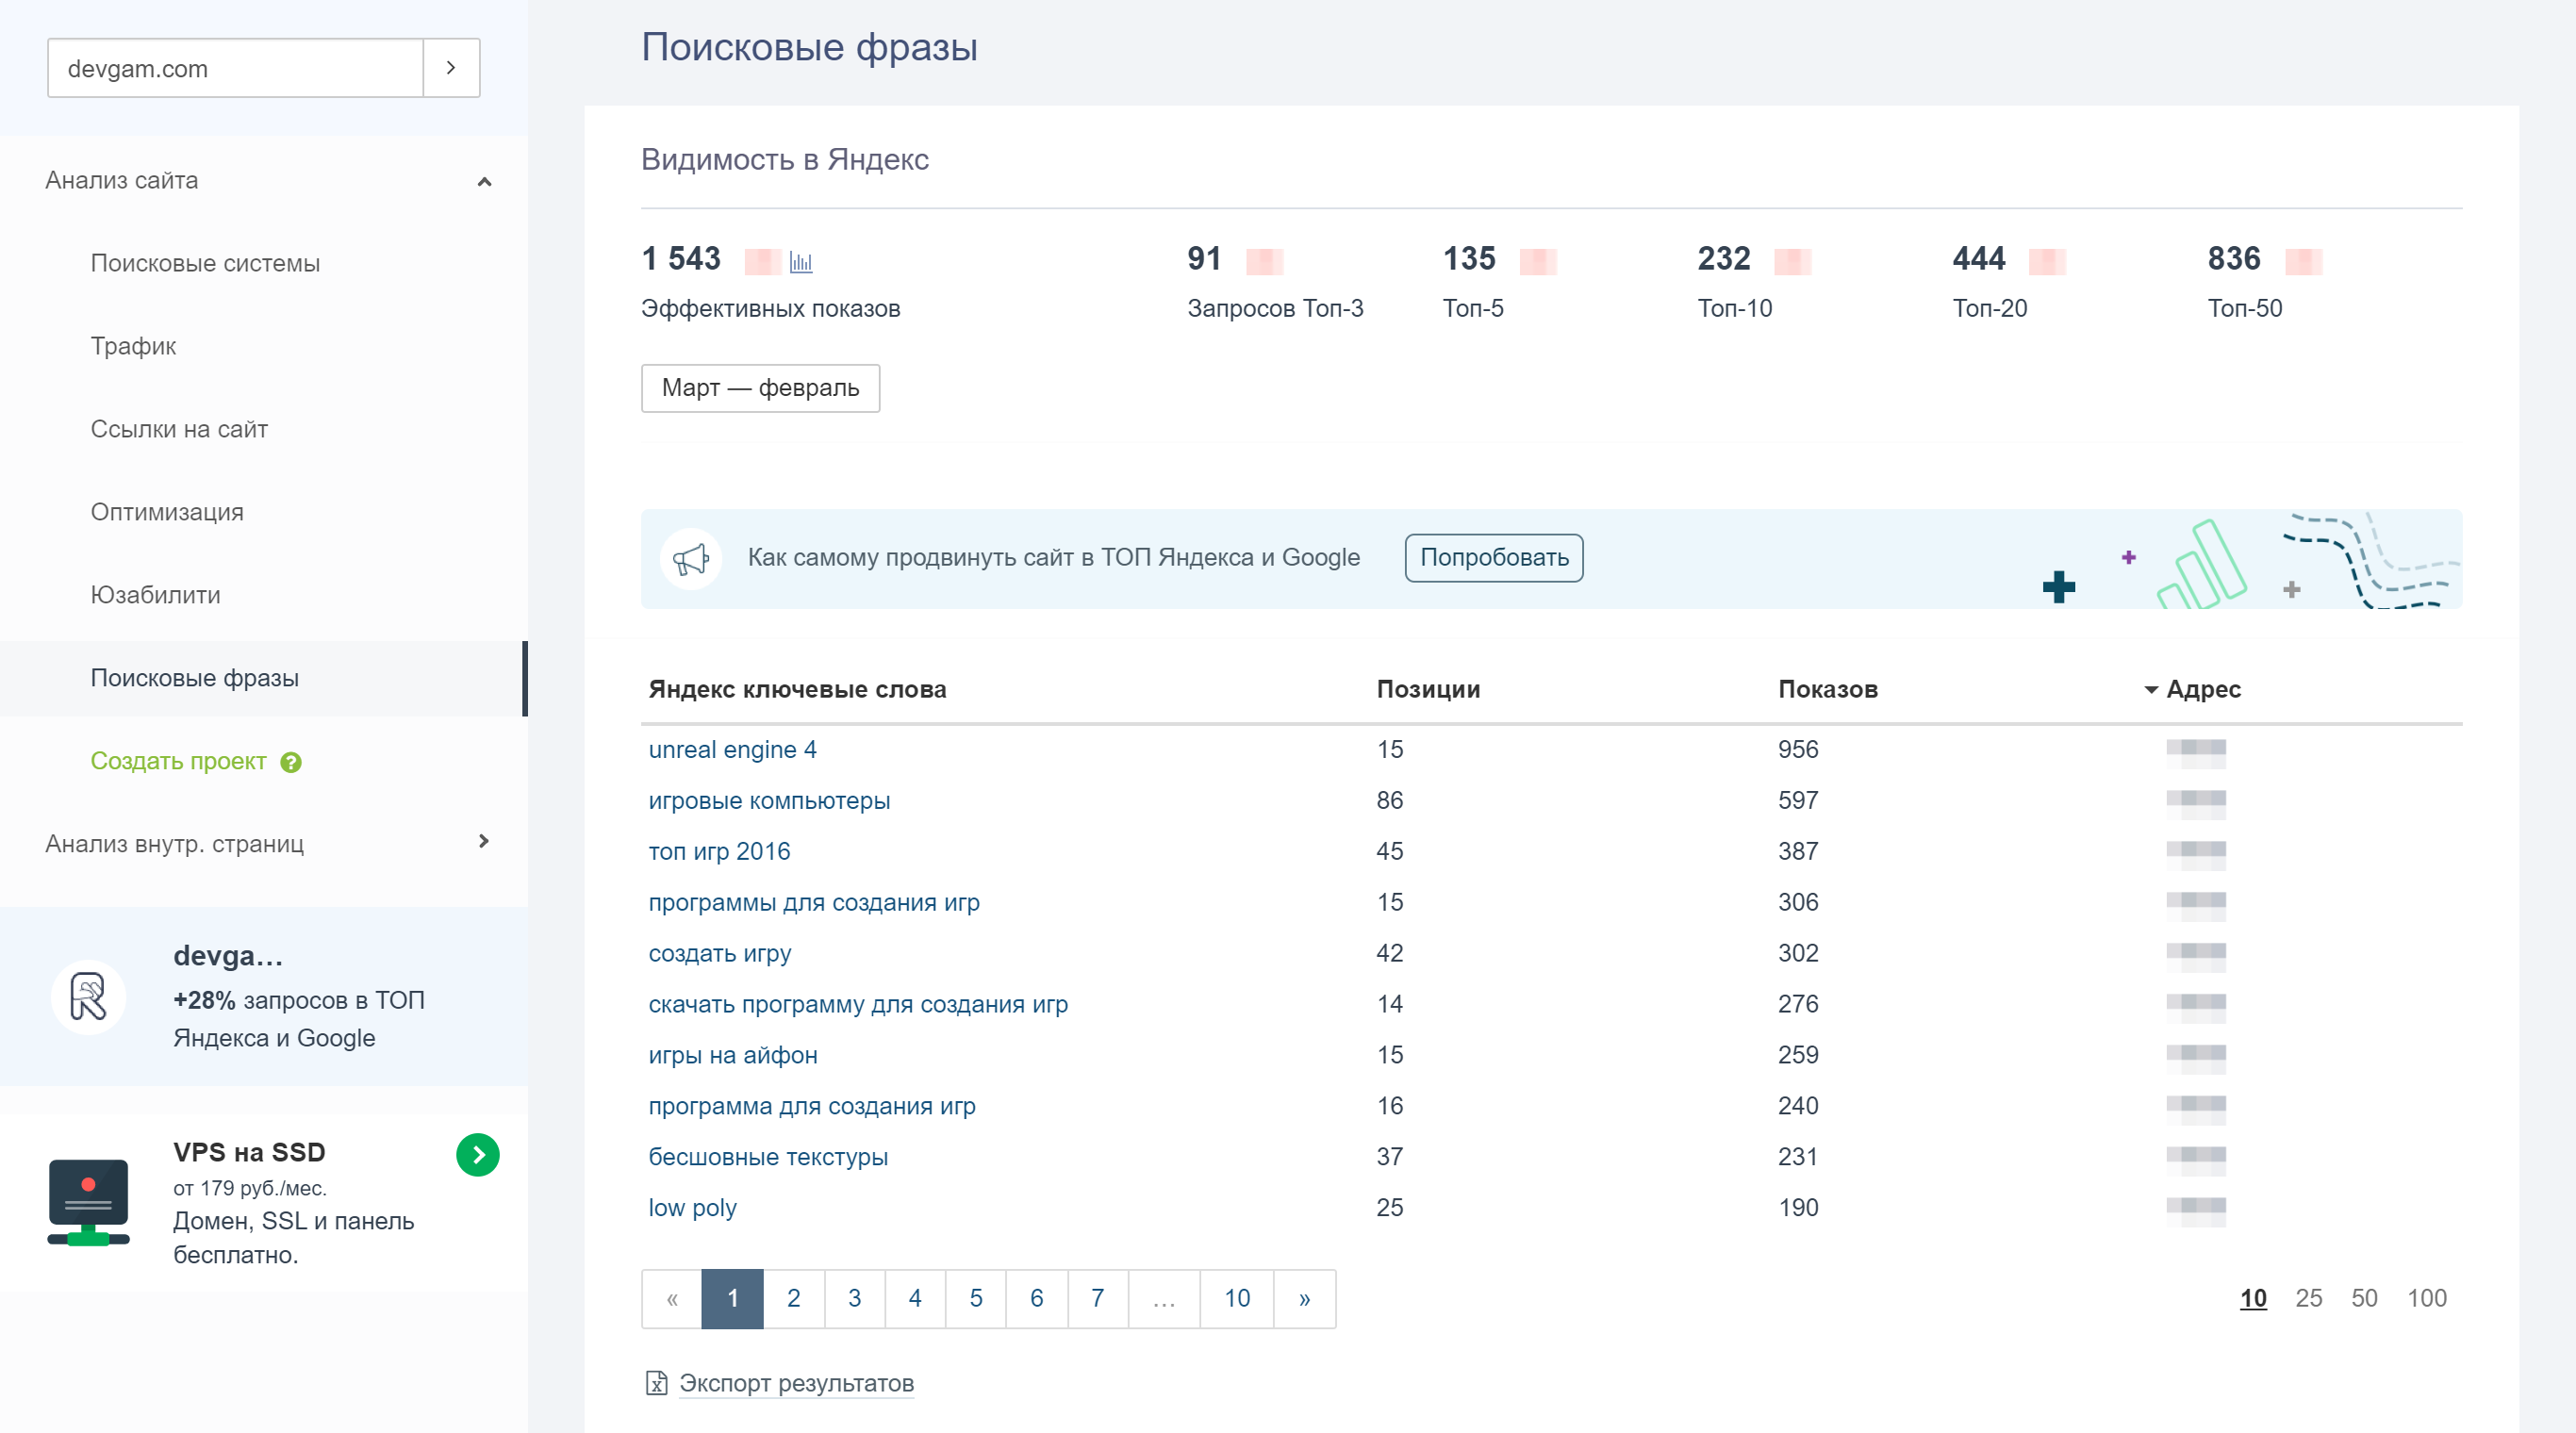Open the Март — февраль period dropdown
Image resolution: width=2576 pixels, height=1433 pixels.
coord(760,388)
